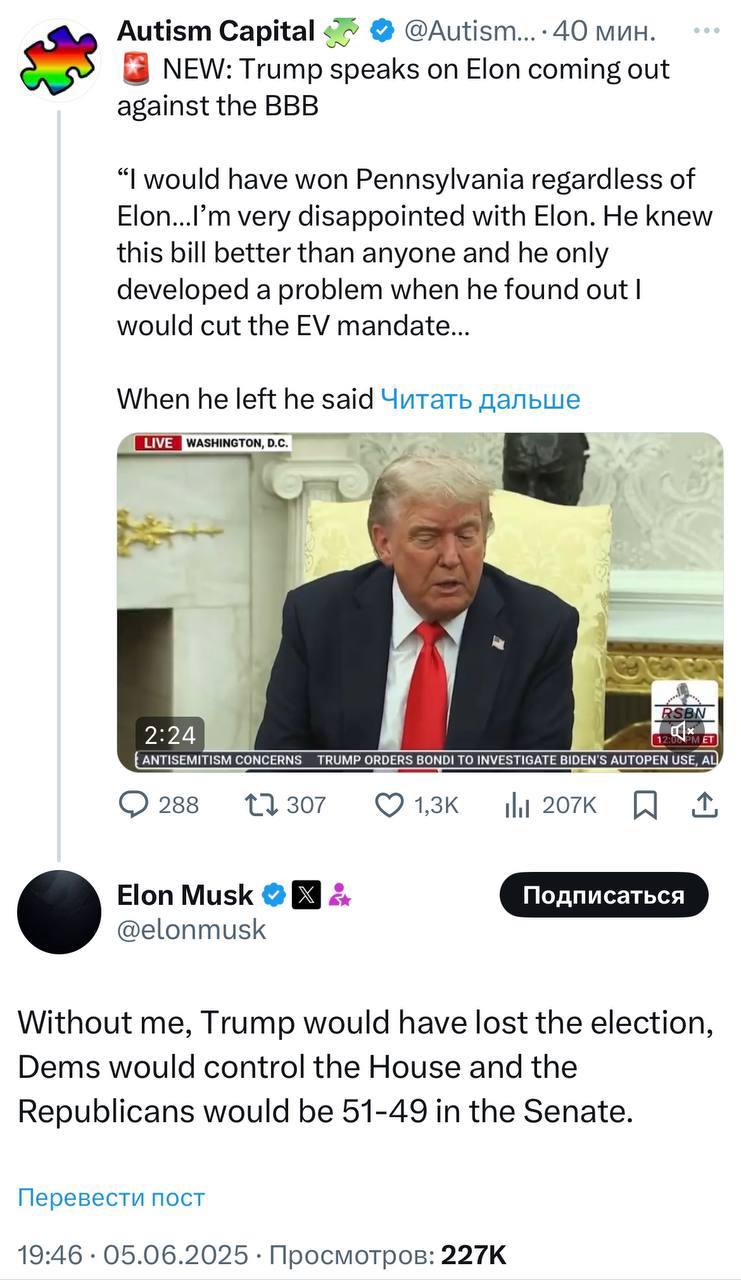This screenshot has width=741, height=1280.
Task: Unmute the video sound icon
Action: click(684, 731)
